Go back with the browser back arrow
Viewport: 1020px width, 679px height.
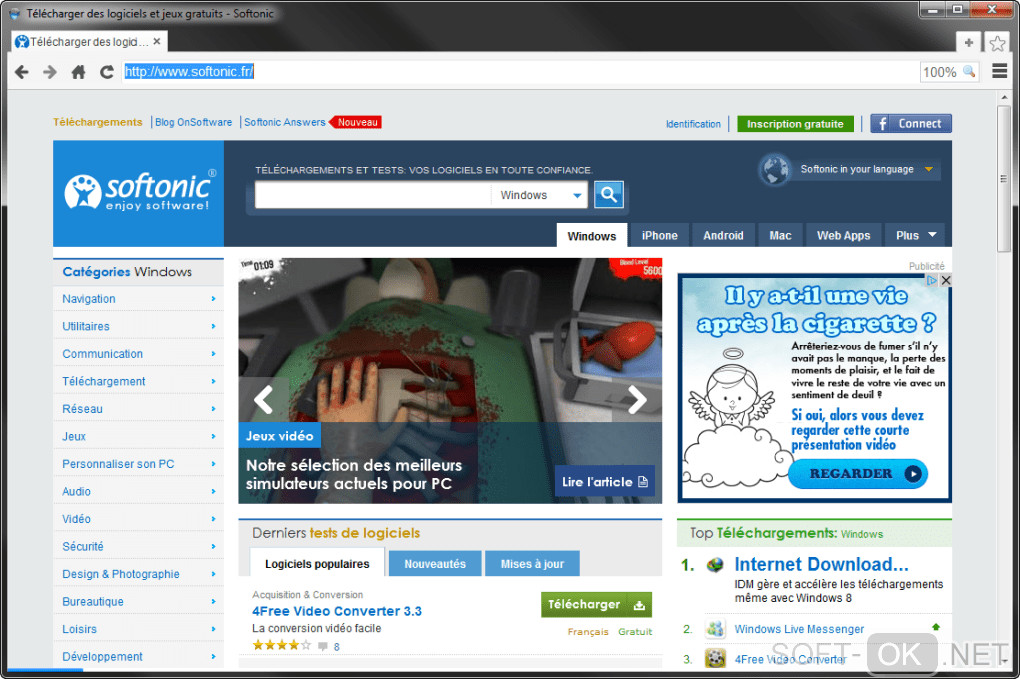pos(21,72)
